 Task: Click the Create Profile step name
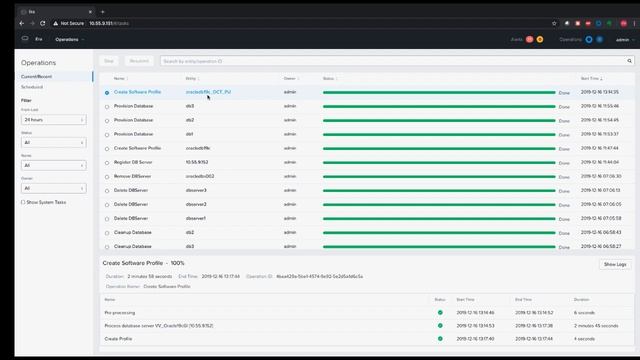(x=118, y=339)
